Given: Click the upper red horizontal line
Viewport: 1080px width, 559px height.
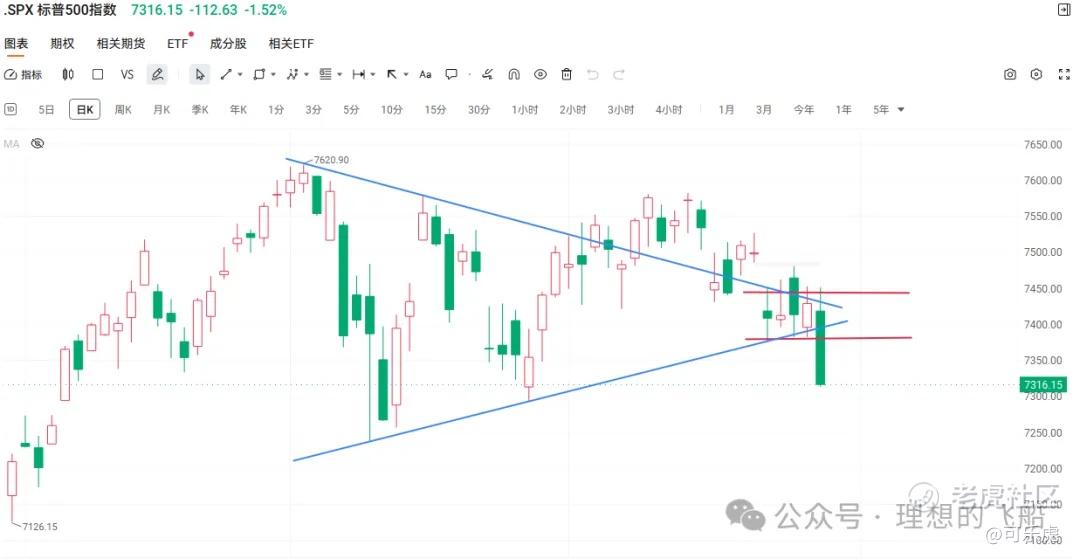Looking at the screenshot, I should click(x=827, y=293).
